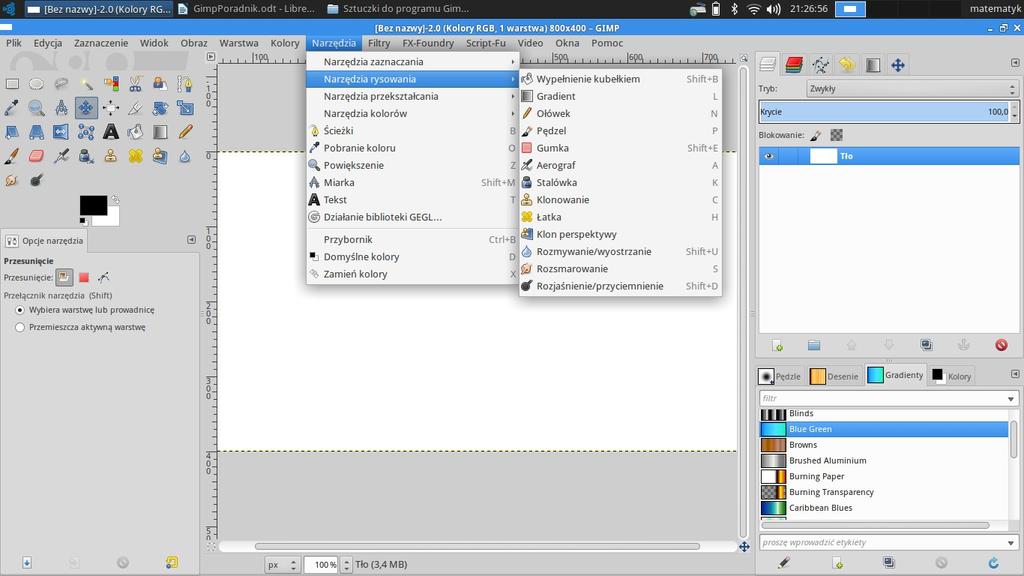
Task: Create a new layer group
Action: [814, 345]
